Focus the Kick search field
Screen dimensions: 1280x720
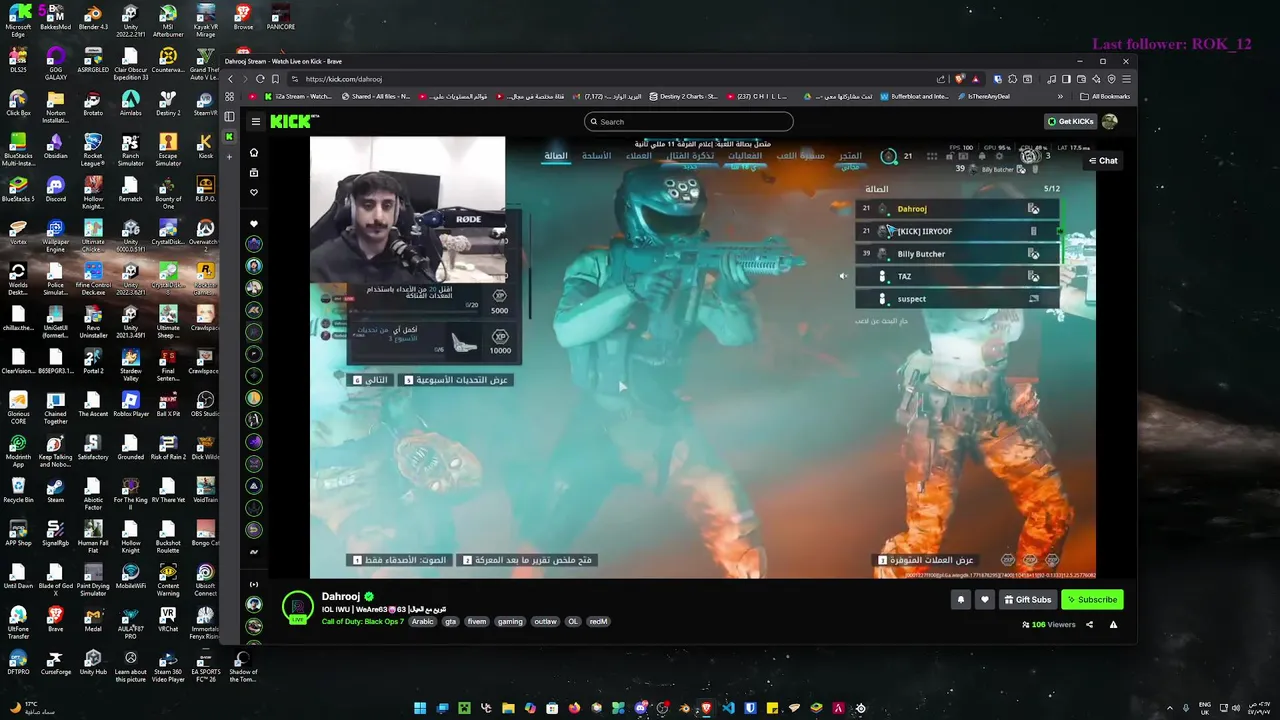pos(688,121)
